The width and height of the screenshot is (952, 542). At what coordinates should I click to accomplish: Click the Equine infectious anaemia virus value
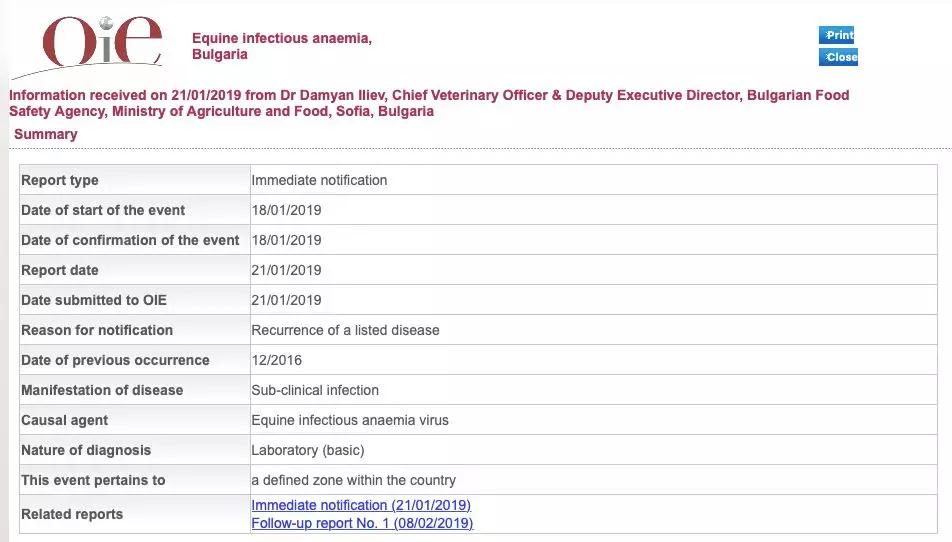tap(350, 420)
